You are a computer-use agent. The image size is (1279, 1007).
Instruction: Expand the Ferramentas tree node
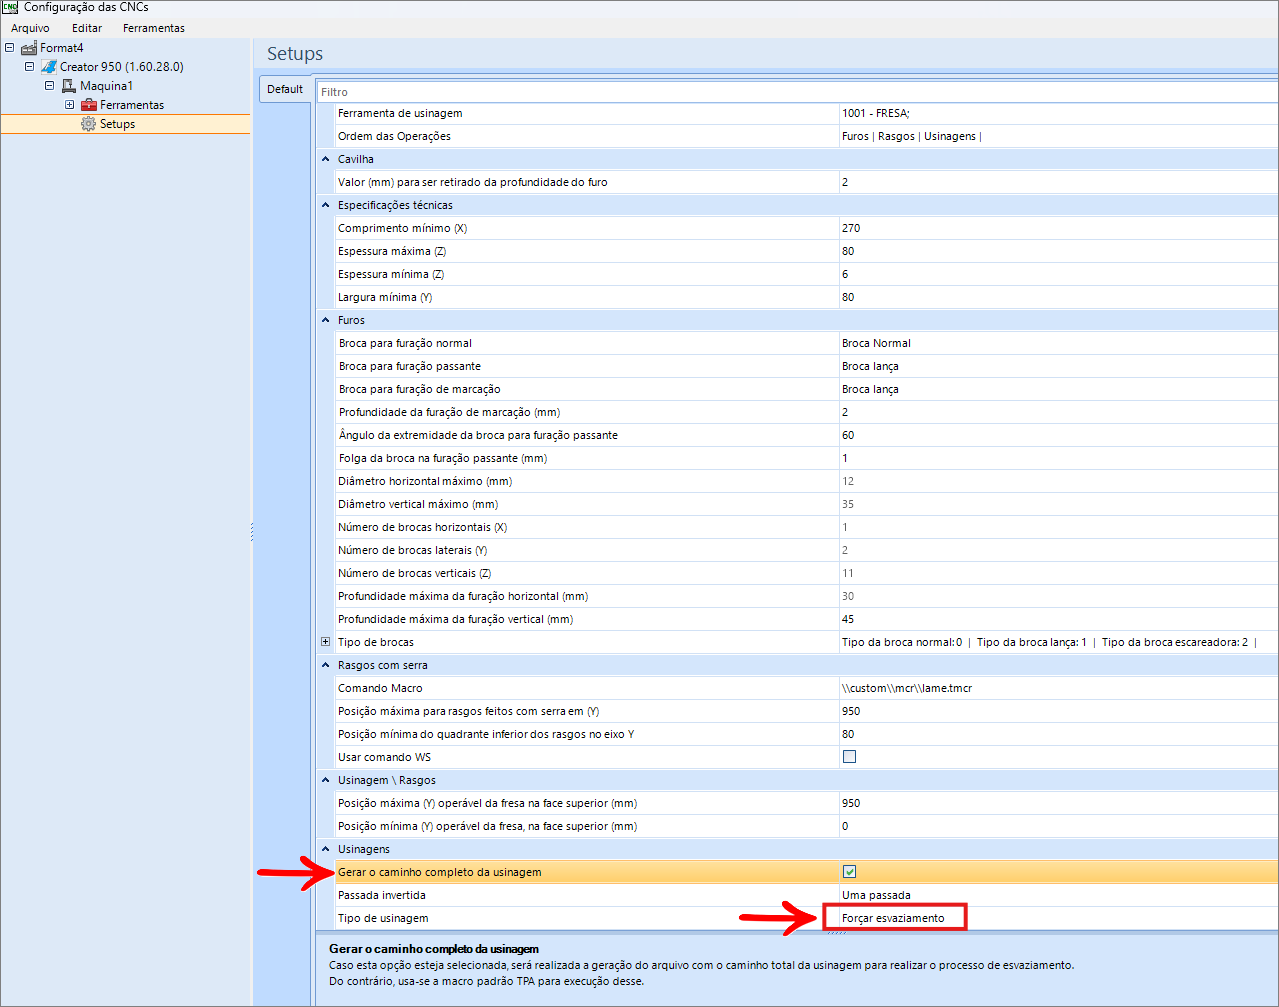[69, 105]
